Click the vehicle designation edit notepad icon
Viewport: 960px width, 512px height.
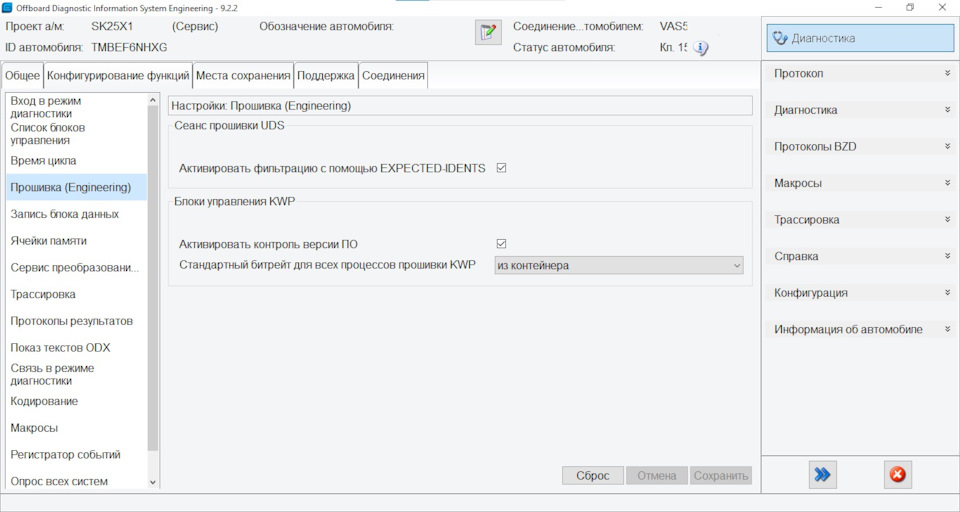(488, 32)
